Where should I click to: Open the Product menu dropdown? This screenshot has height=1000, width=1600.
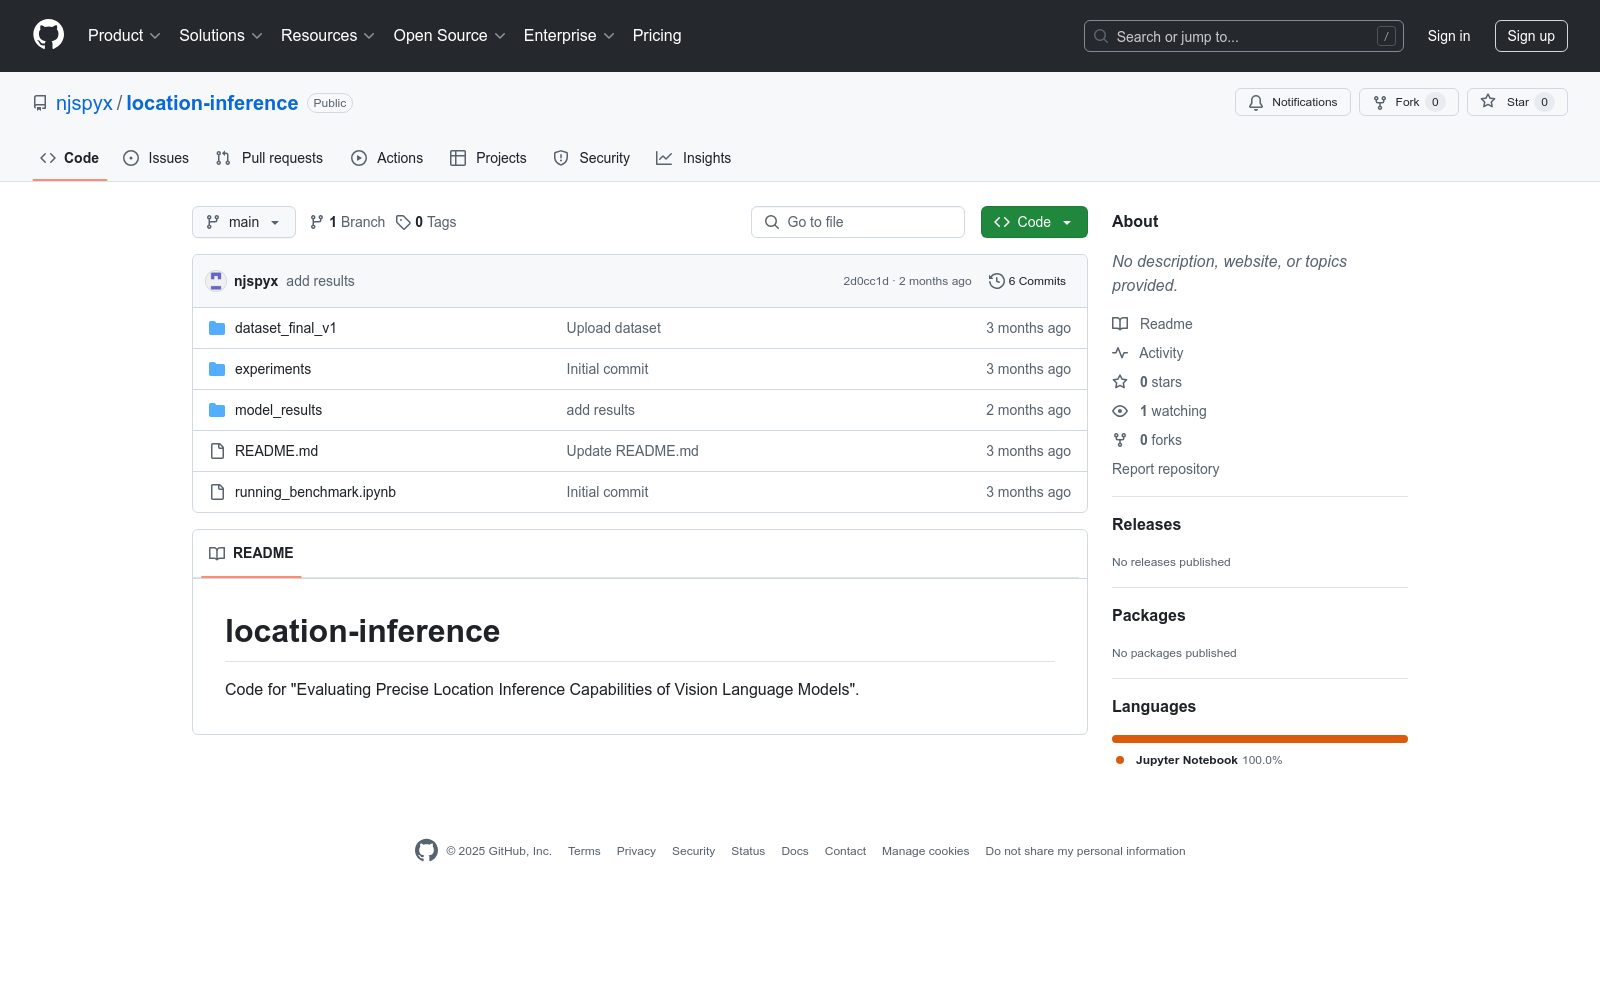coord(124,36)
